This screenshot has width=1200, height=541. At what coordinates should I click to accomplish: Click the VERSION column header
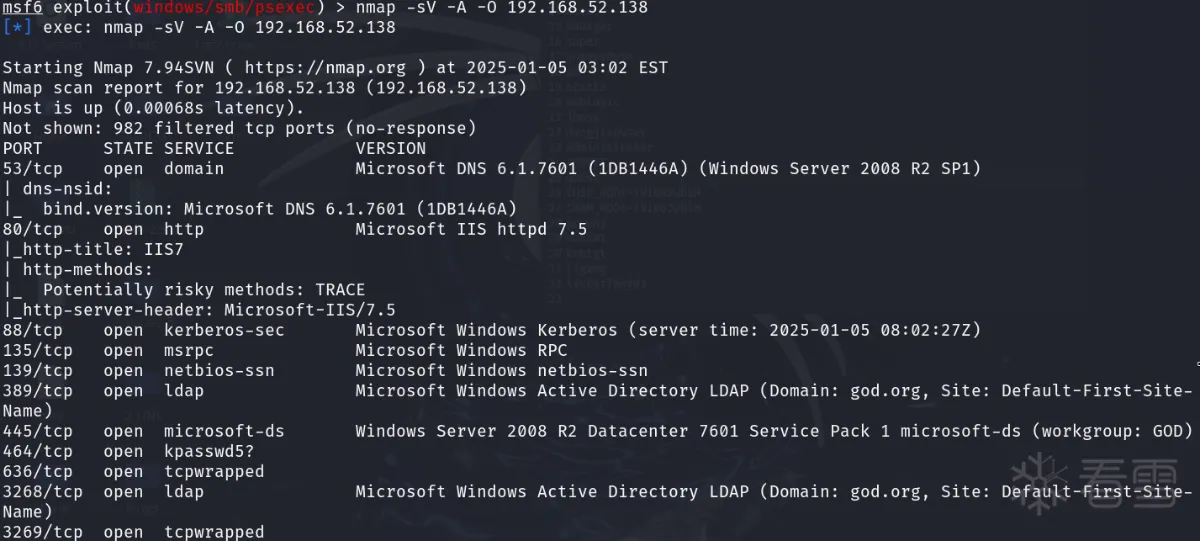(390, 148)
